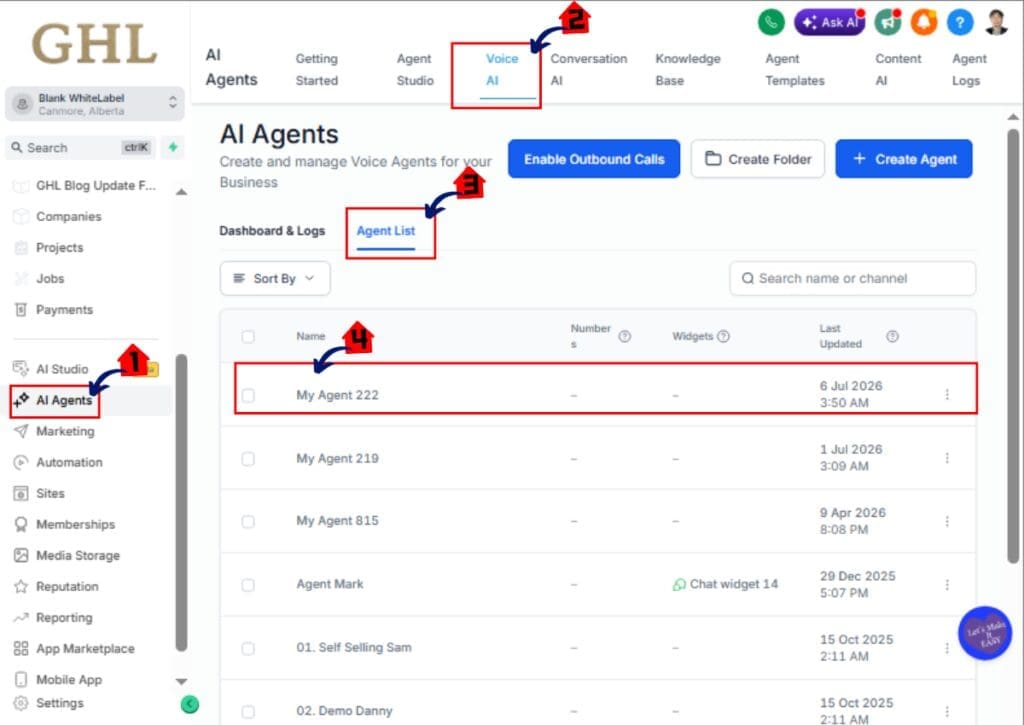The image size is (1024, 725).
Task: Click the sidebar up arrow
Action: click(182, 192)
